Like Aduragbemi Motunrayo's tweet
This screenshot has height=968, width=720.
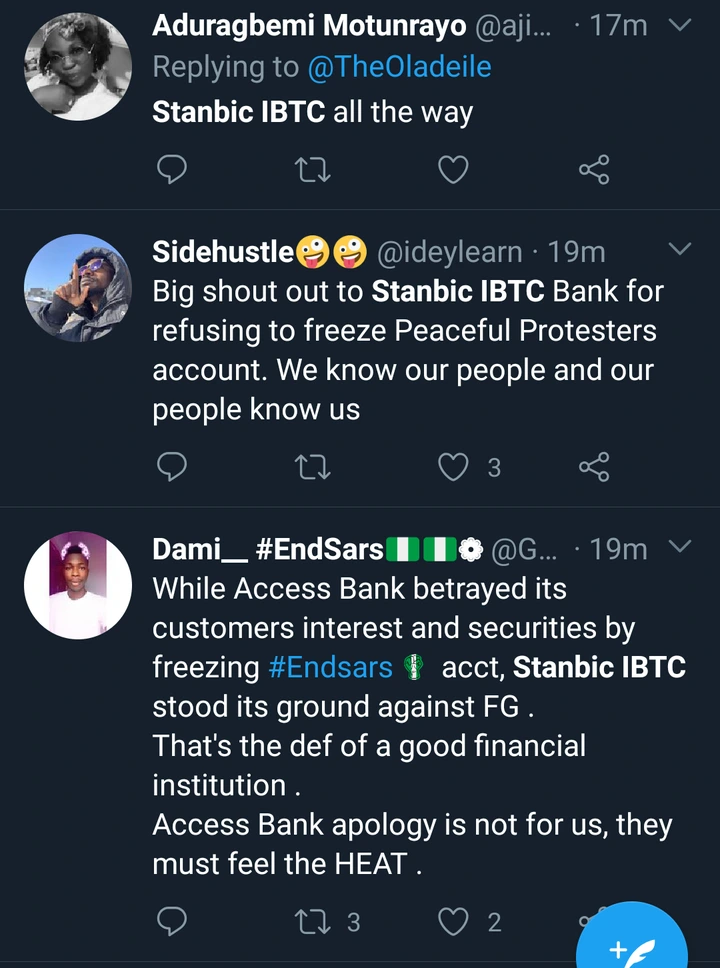coord(454,171)
